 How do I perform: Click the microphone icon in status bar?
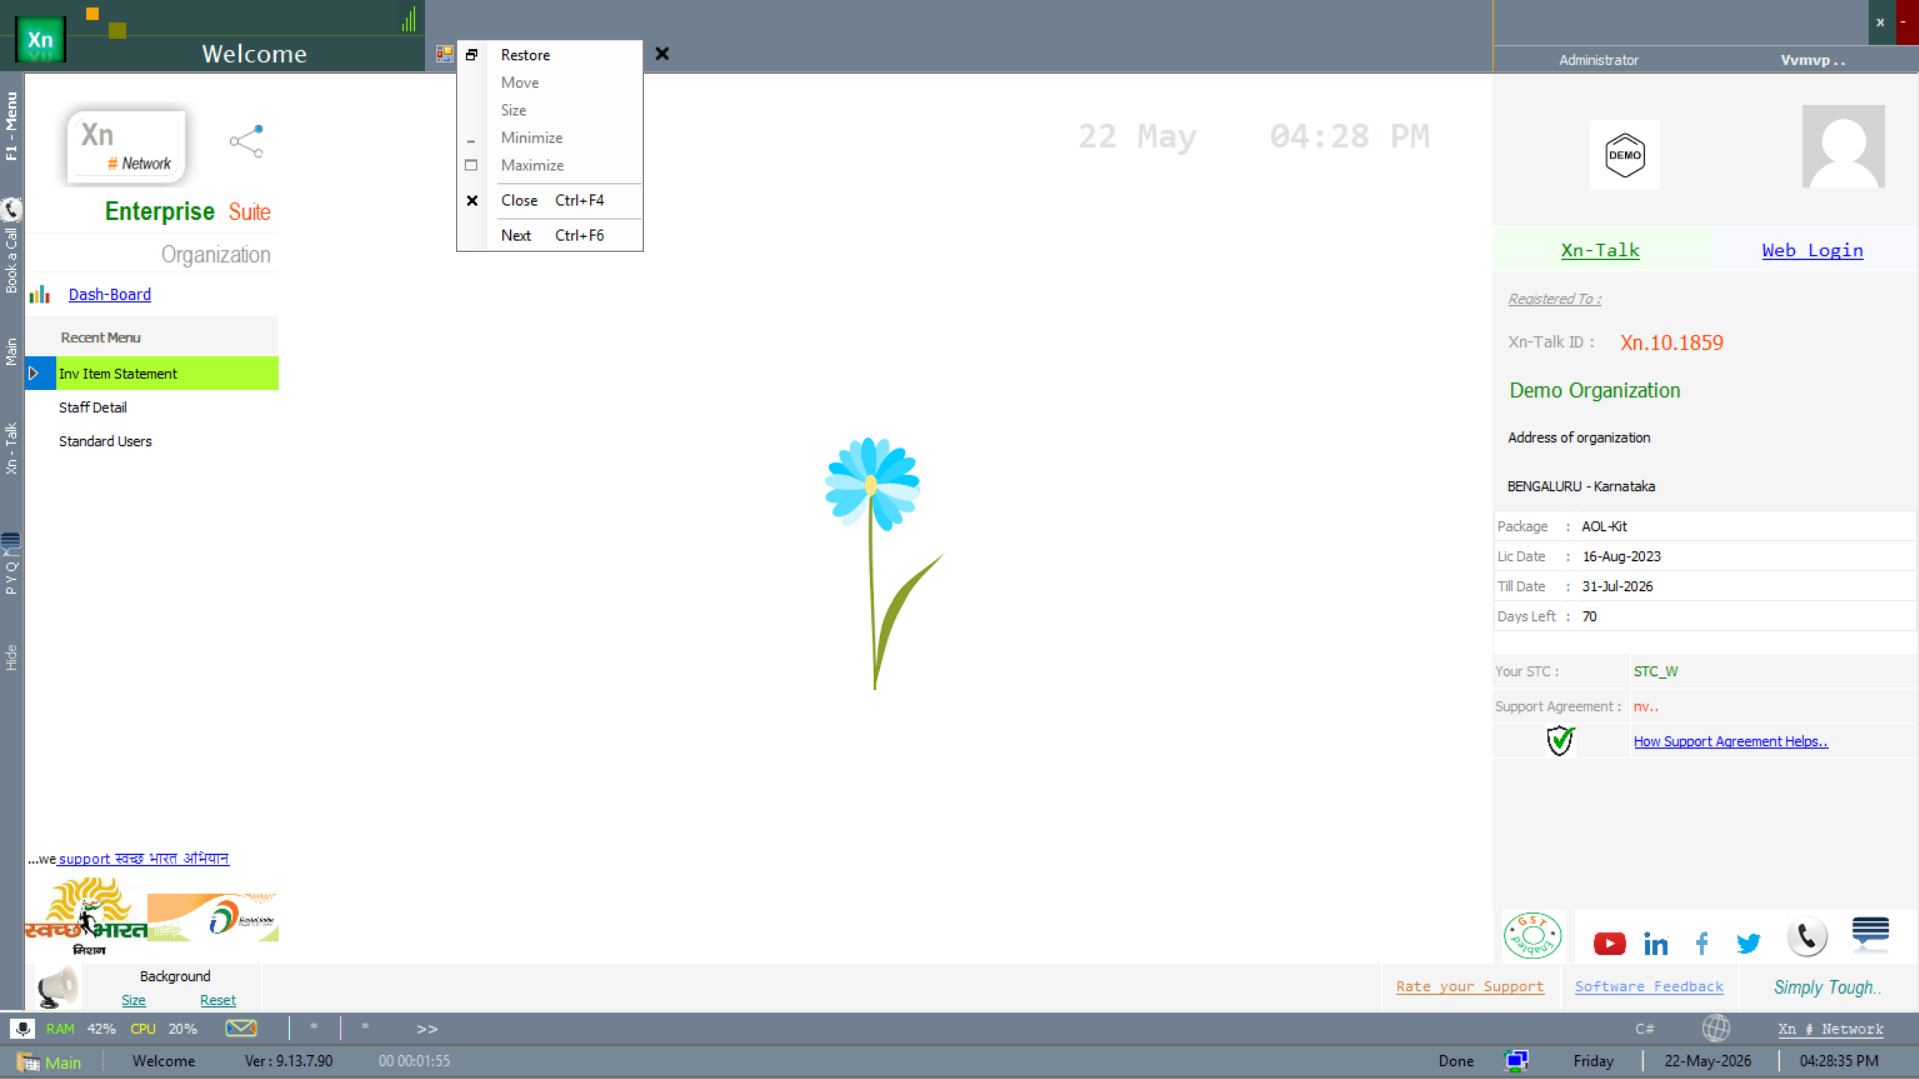pos(22,1028)
